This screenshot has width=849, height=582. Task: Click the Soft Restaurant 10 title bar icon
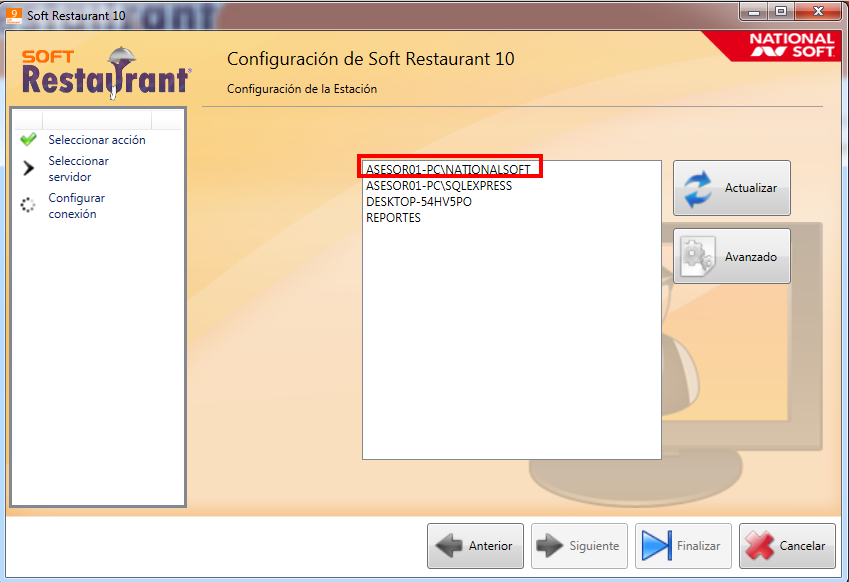pyautogui.click(x=14, y=16)
